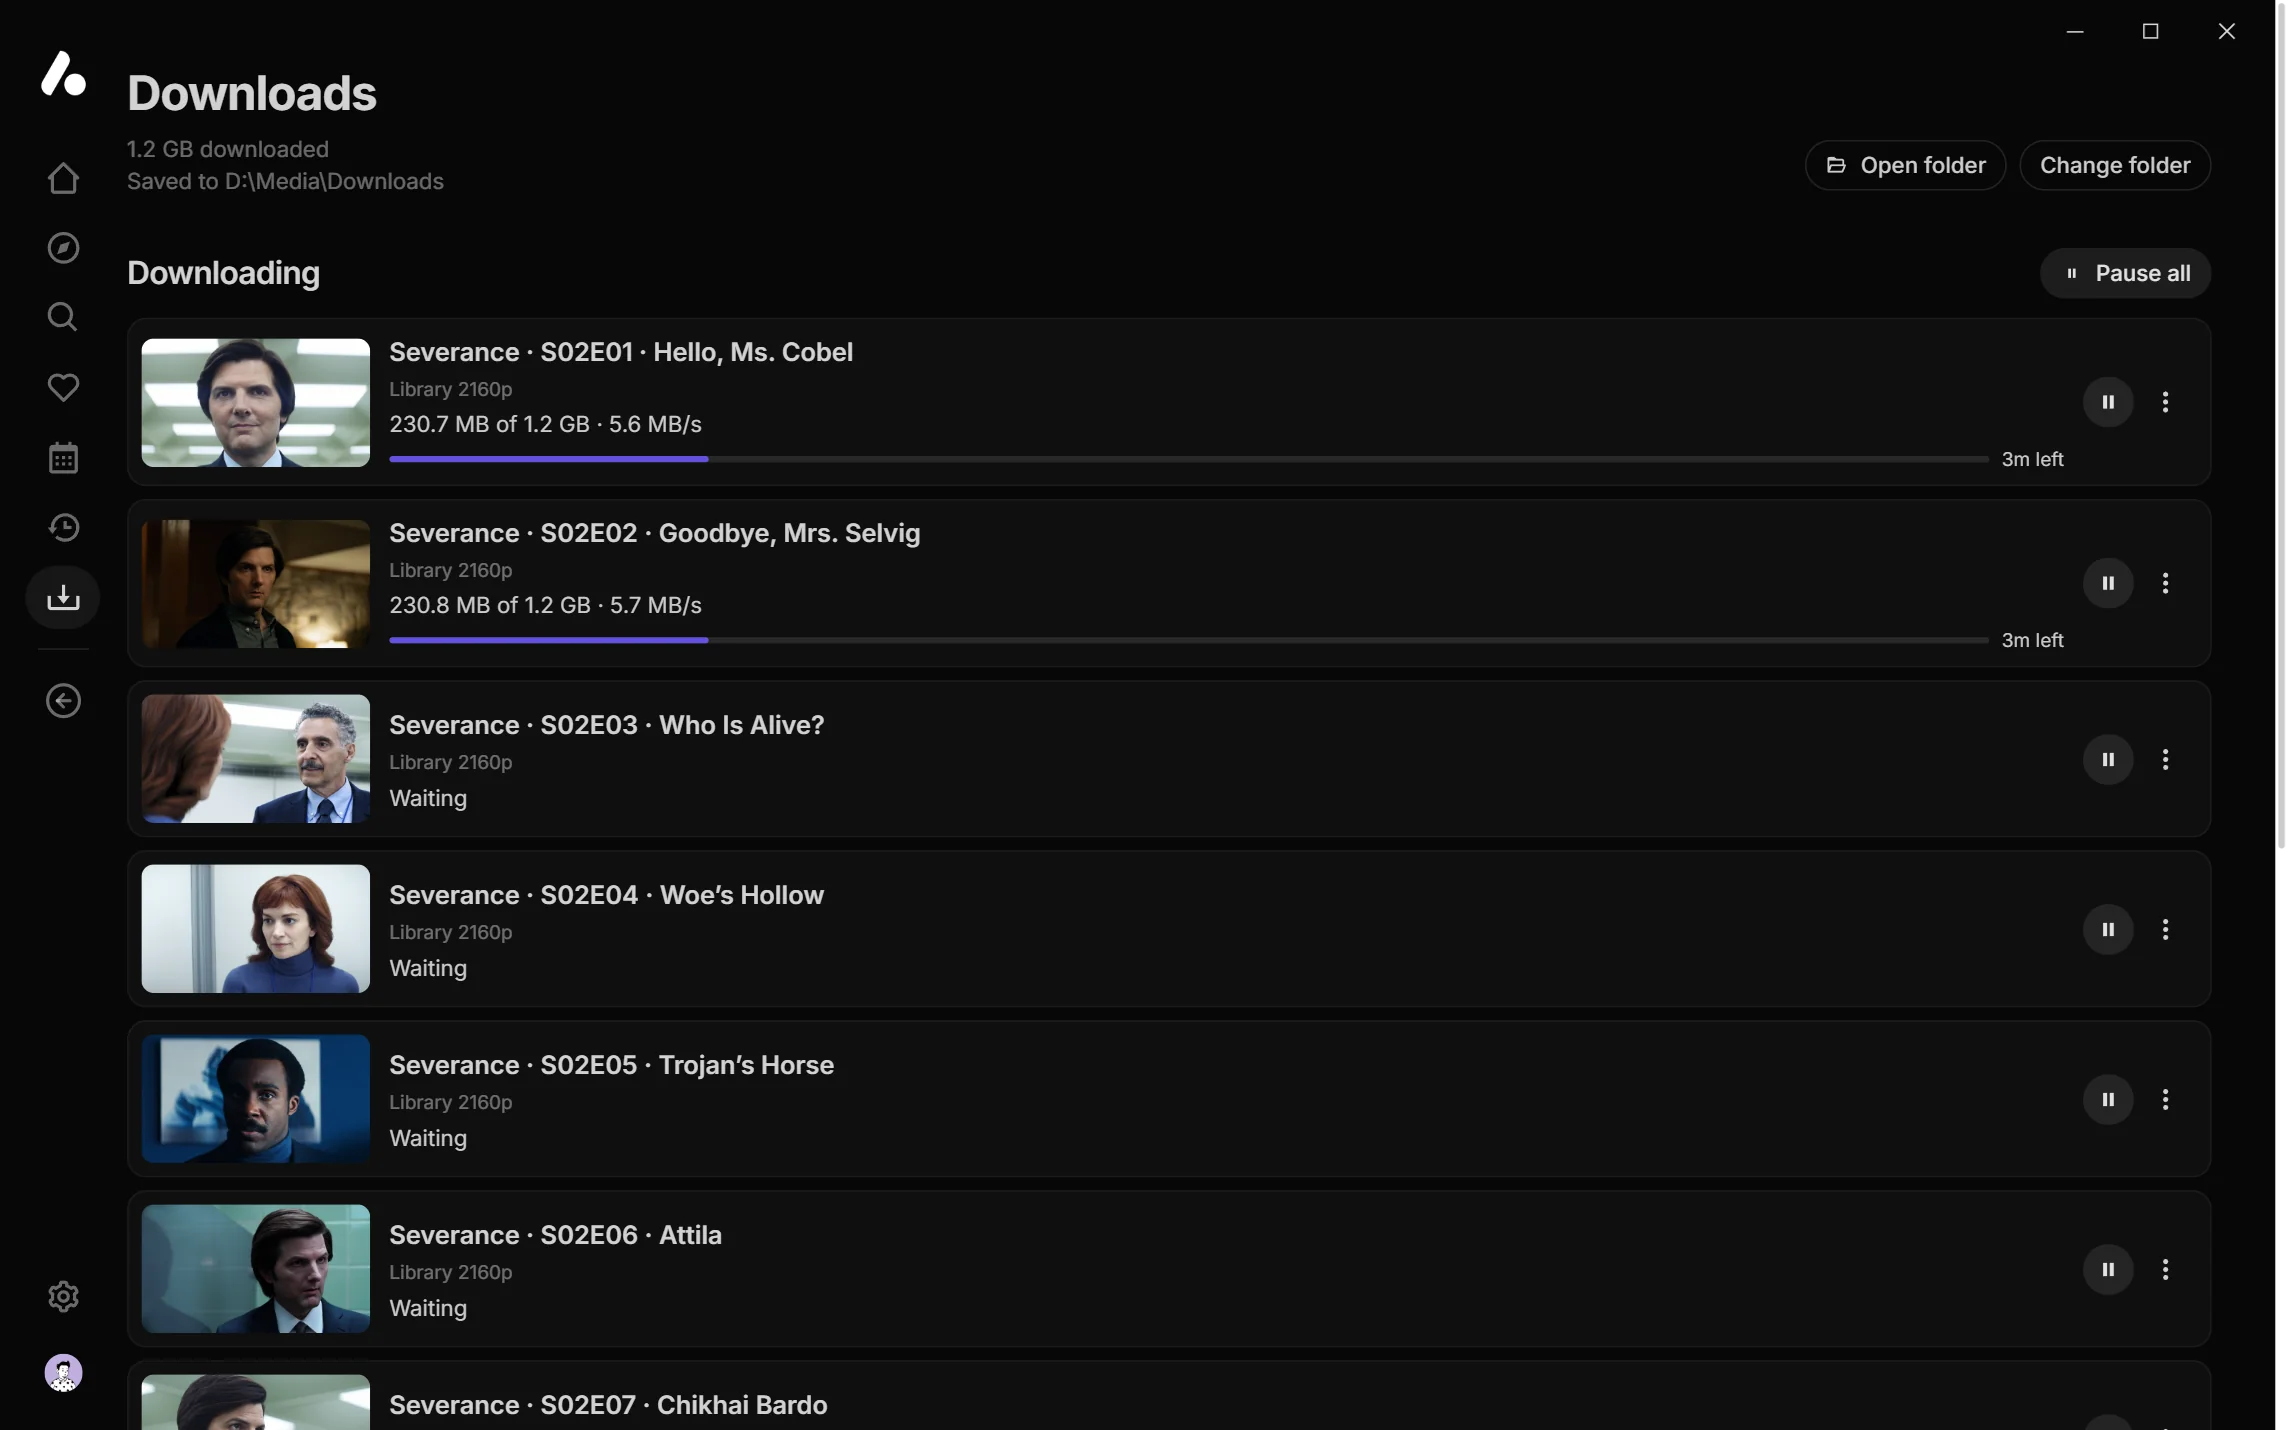Pause the S02E01 Hello, Ms. Cobel download
The height and width of the screenshot is (1430, 2288).
[2108, 402]
